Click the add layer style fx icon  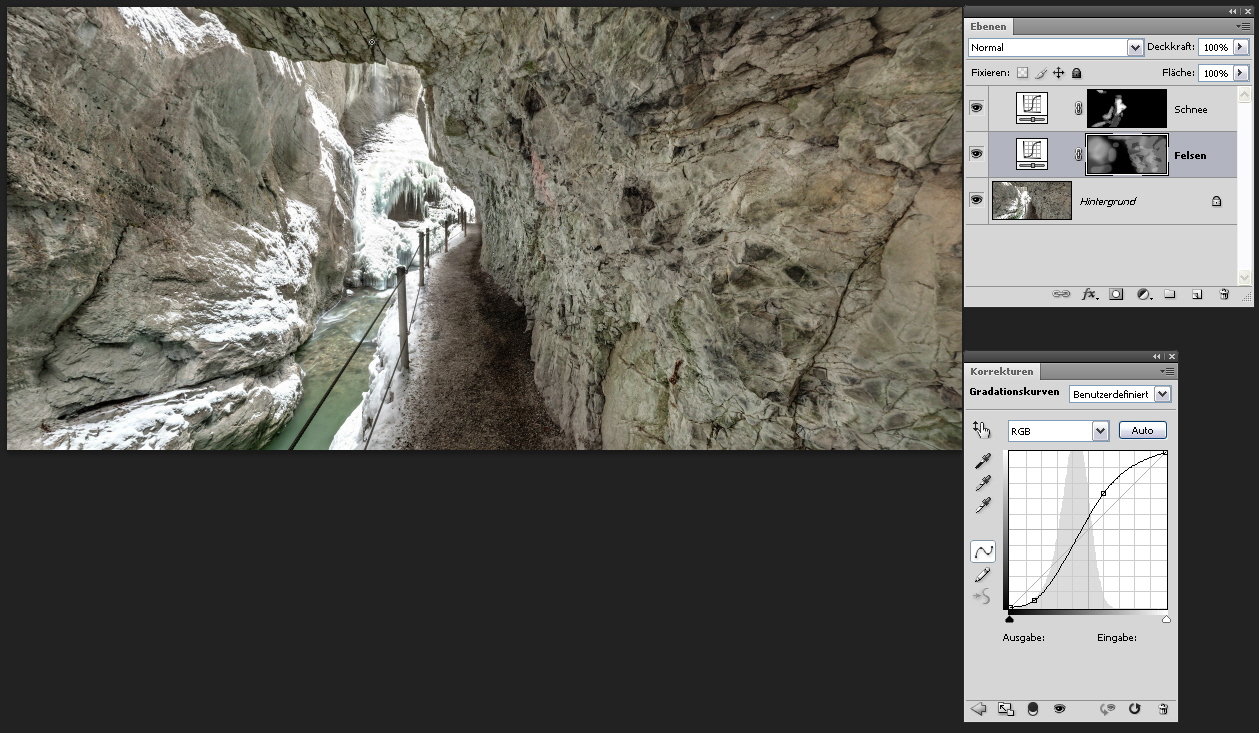[1089, 295]
